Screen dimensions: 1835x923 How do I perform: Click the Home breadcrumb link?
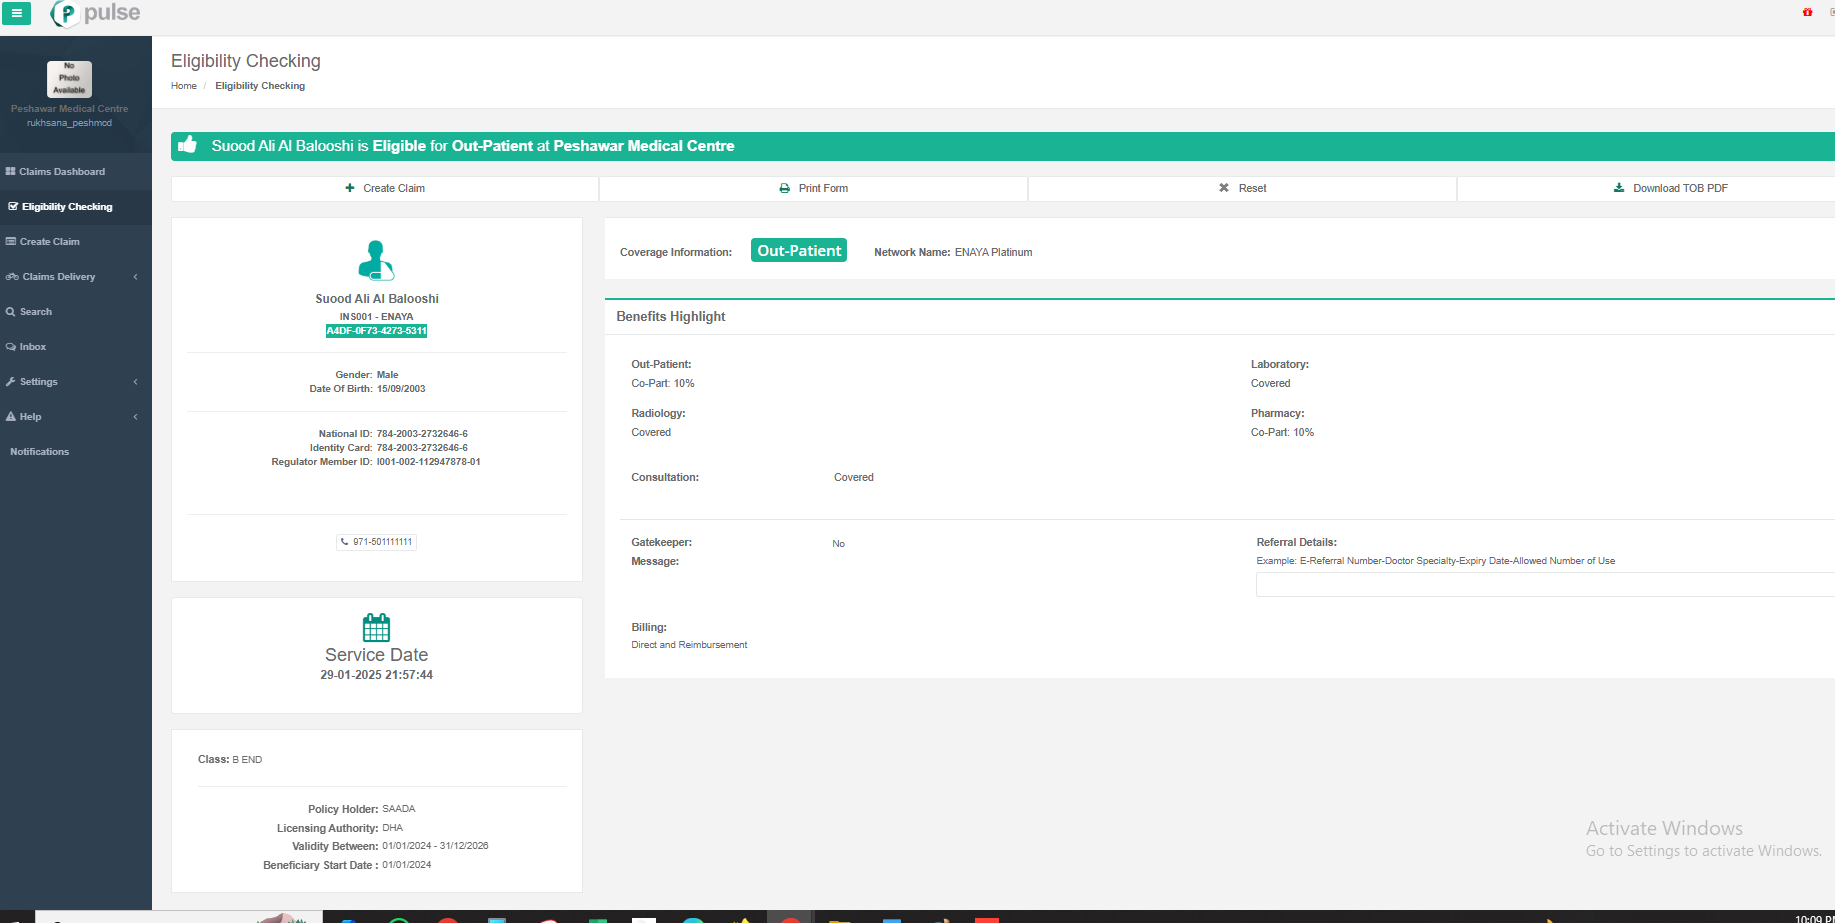click(x=184, y=86)
